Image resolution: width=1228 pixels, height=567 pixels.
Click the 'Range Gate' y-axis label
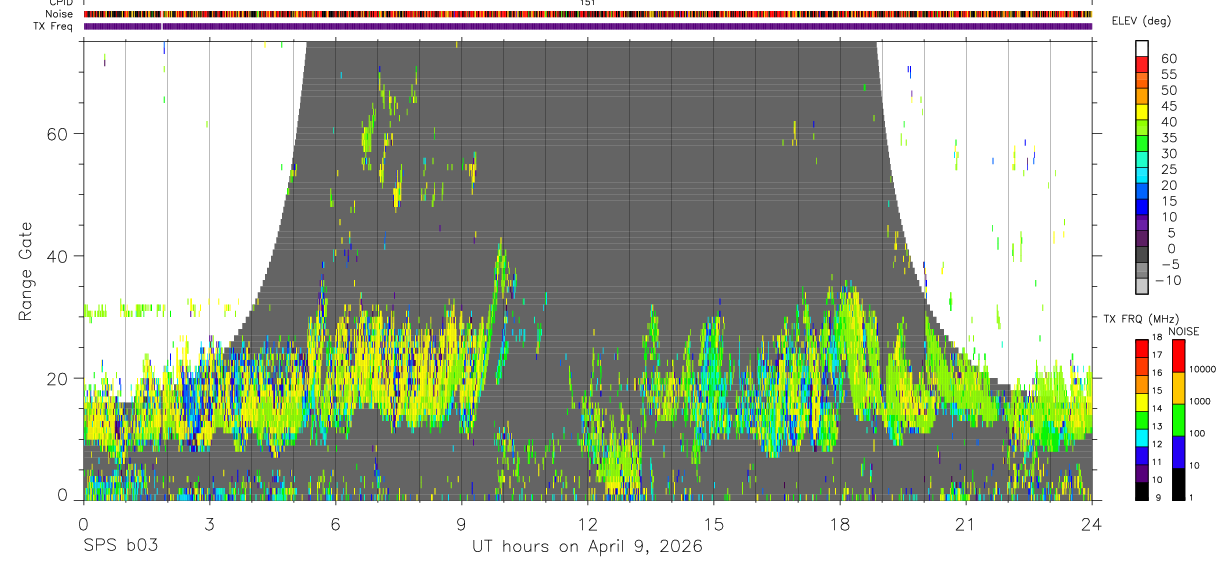[27, 271]
